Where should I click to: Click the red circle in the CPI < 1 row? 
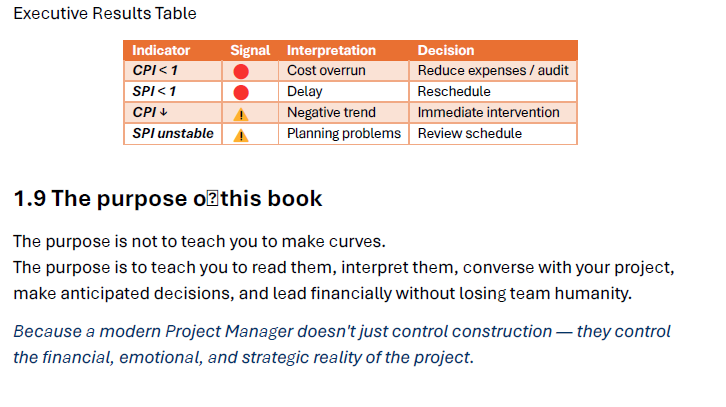pyautogui.click(x=241, y=71)
